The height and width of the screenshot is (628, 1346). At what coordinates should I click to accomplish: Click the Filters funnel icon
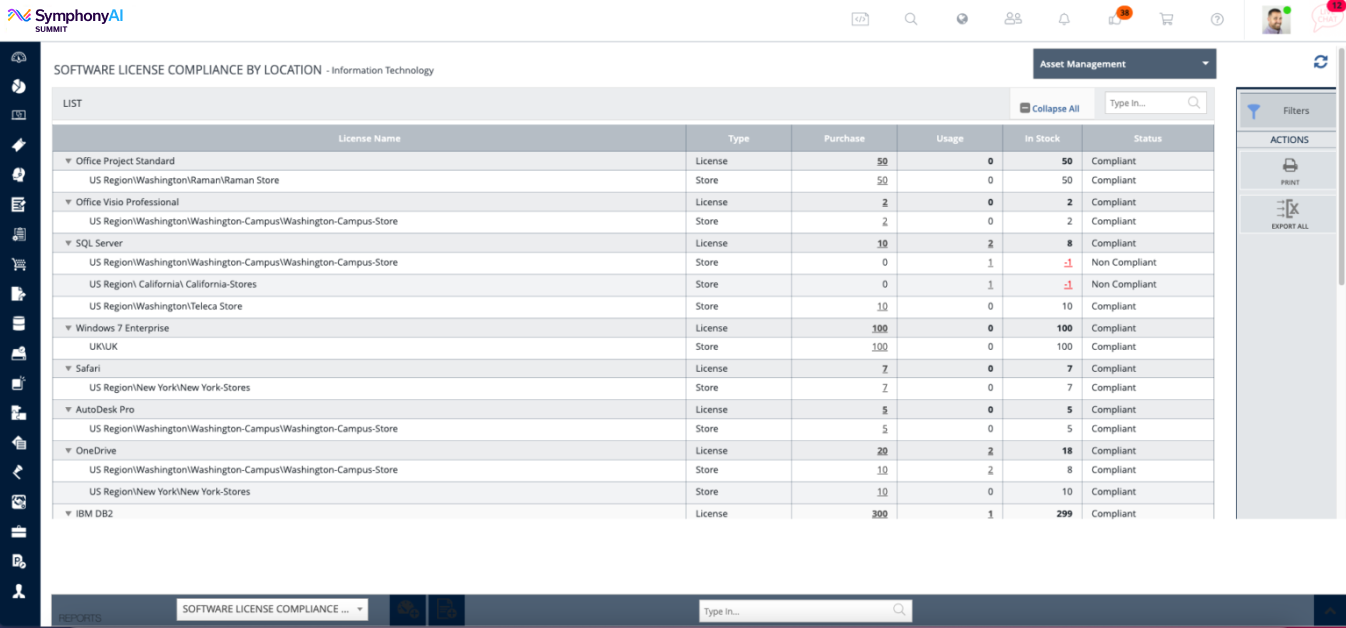click(x=1253, y=111)
